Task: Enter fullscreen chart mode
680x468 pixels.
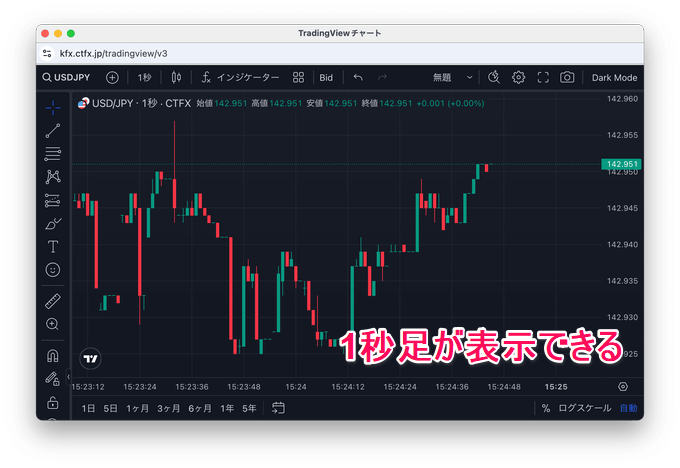Action: point(543,78)
